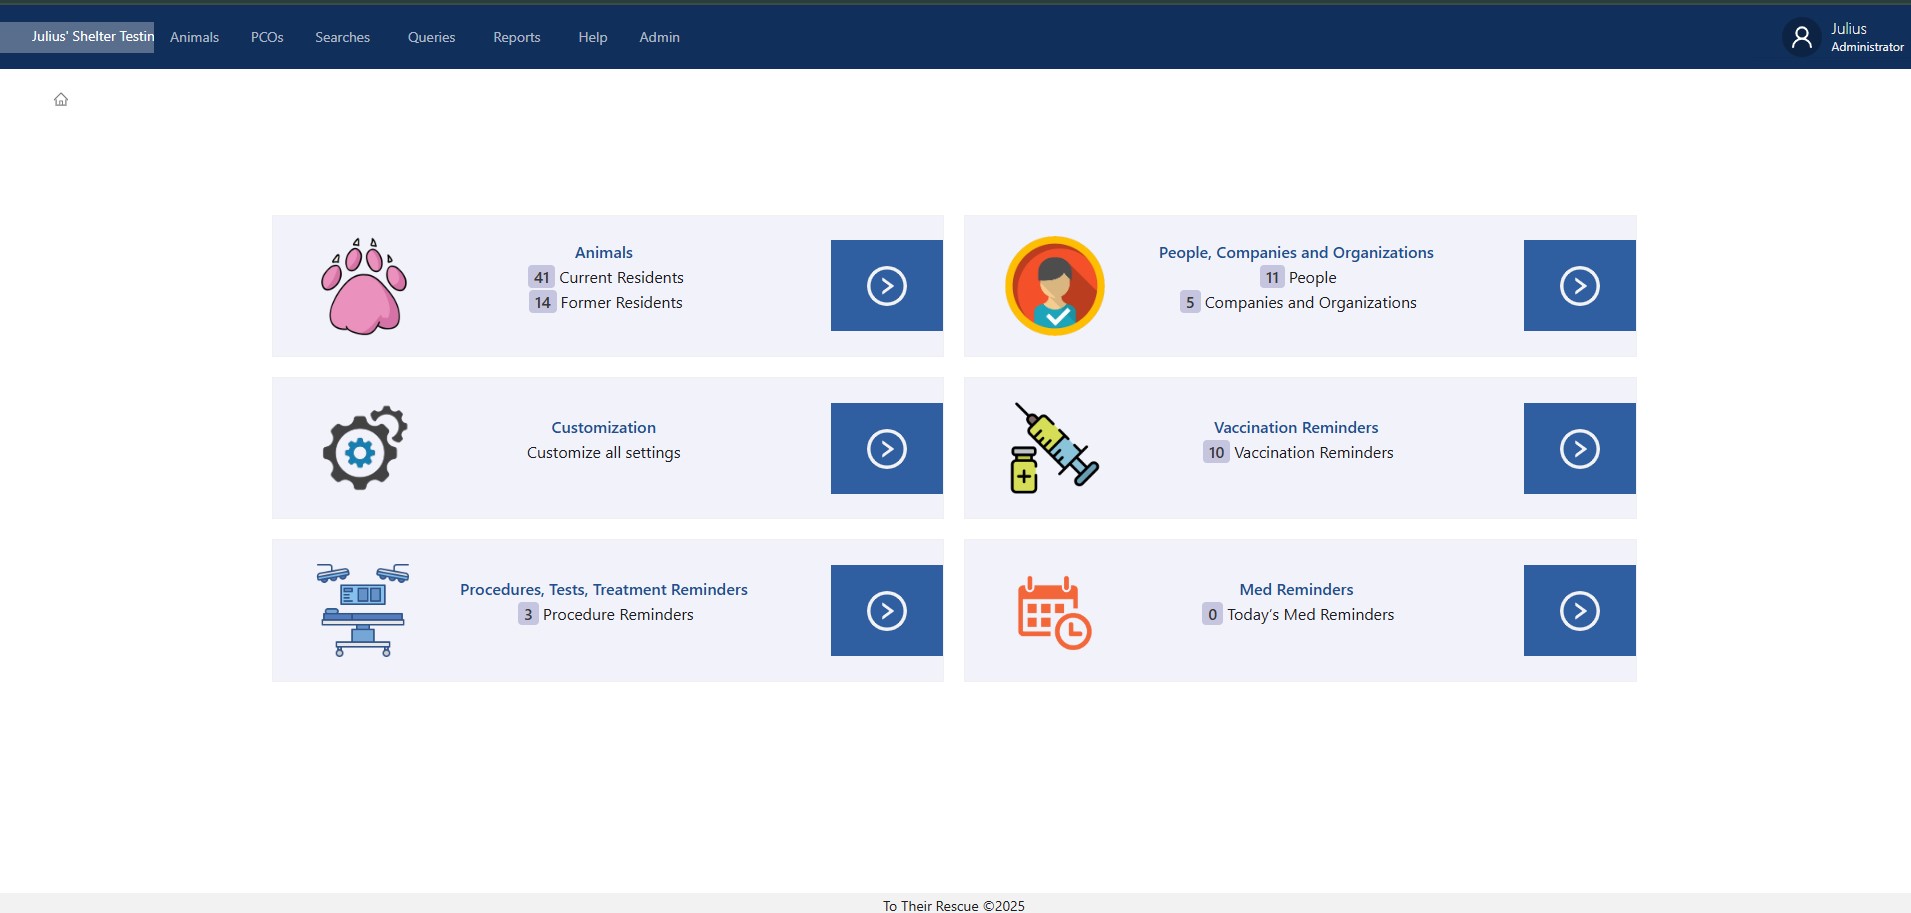This screenshot has height=913, width=1911.
Task: Open Vaccination Reminders arrow button
Action: coord(1579,448)
